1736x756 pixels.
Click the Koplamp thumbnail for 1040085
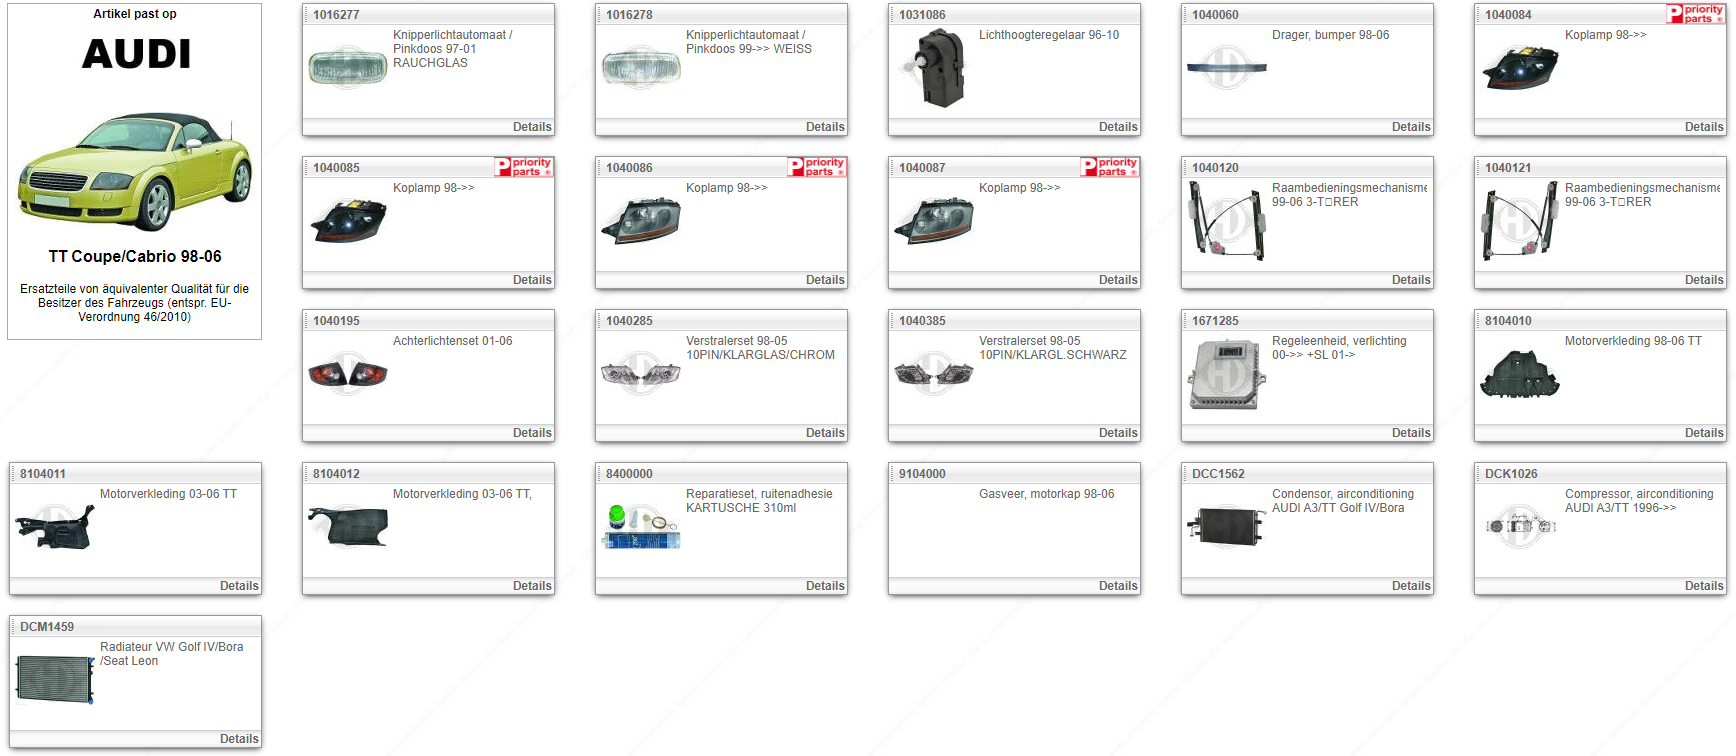tap(348, 221)
